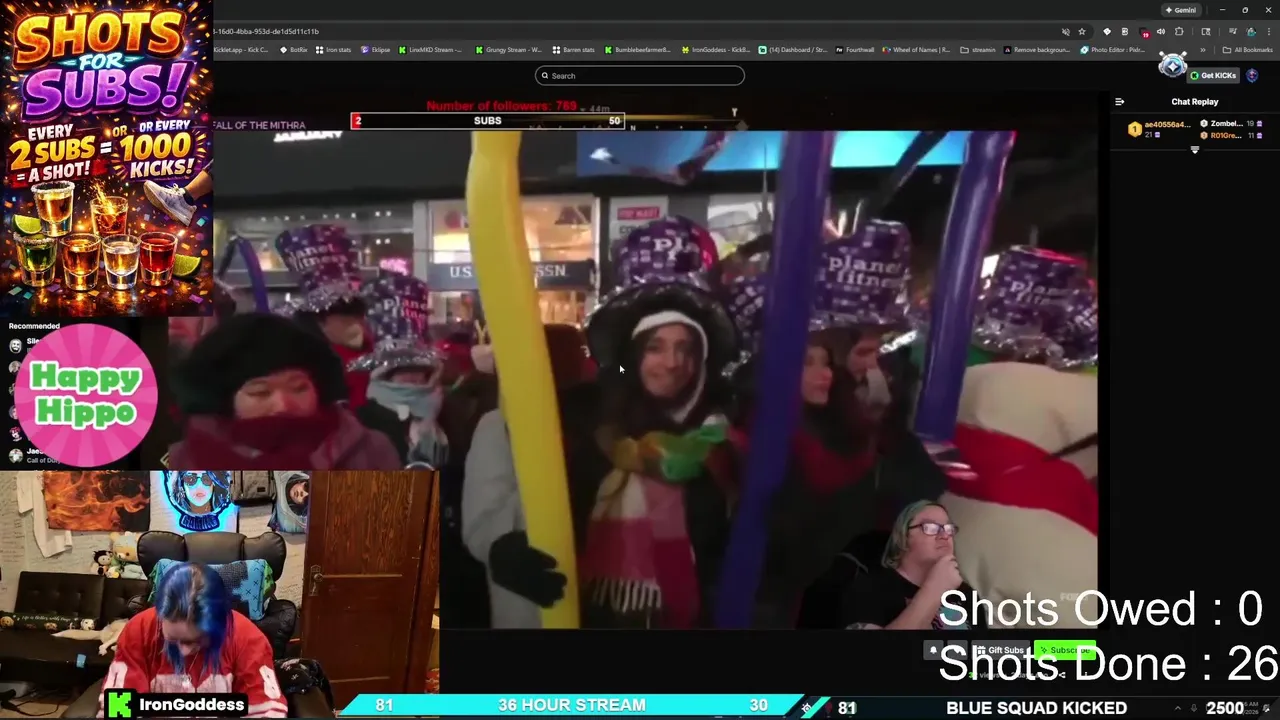The width and height of the screenshot is (1280, 720).
Task: Click the camera-off icon in address bar
Action: point(1066,32)
